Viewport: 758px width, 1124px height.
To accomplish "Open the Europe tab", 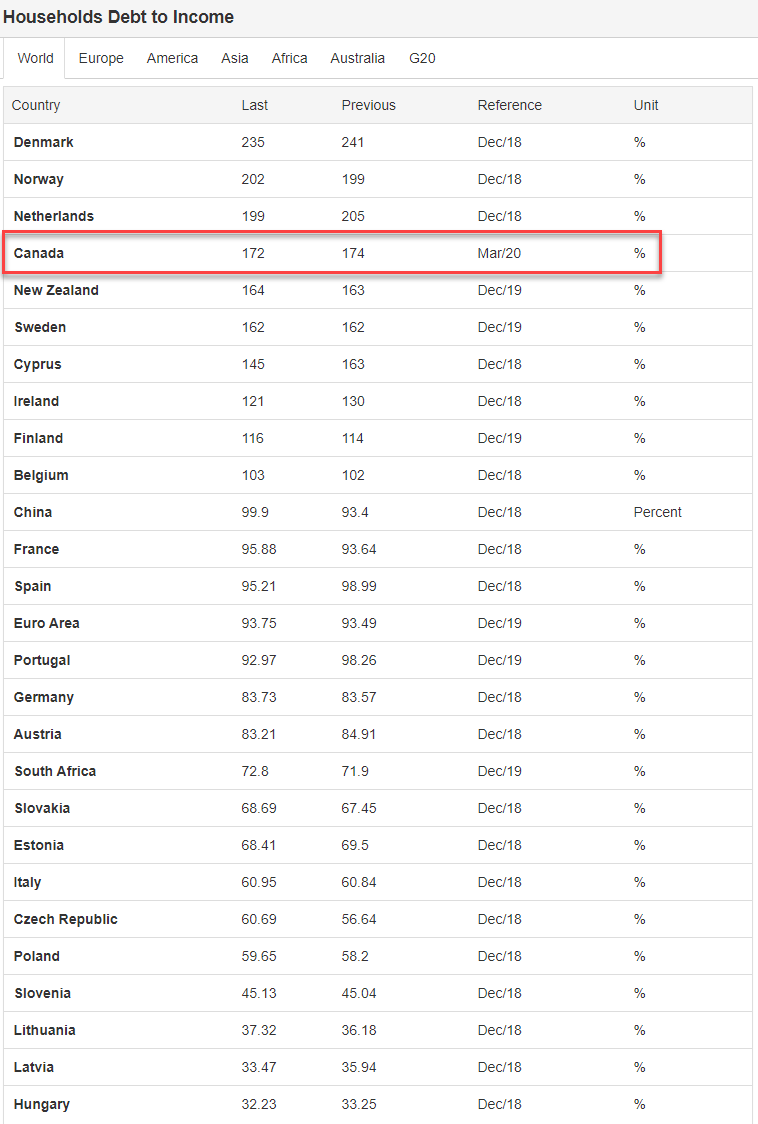I will (x=101, y=58).
